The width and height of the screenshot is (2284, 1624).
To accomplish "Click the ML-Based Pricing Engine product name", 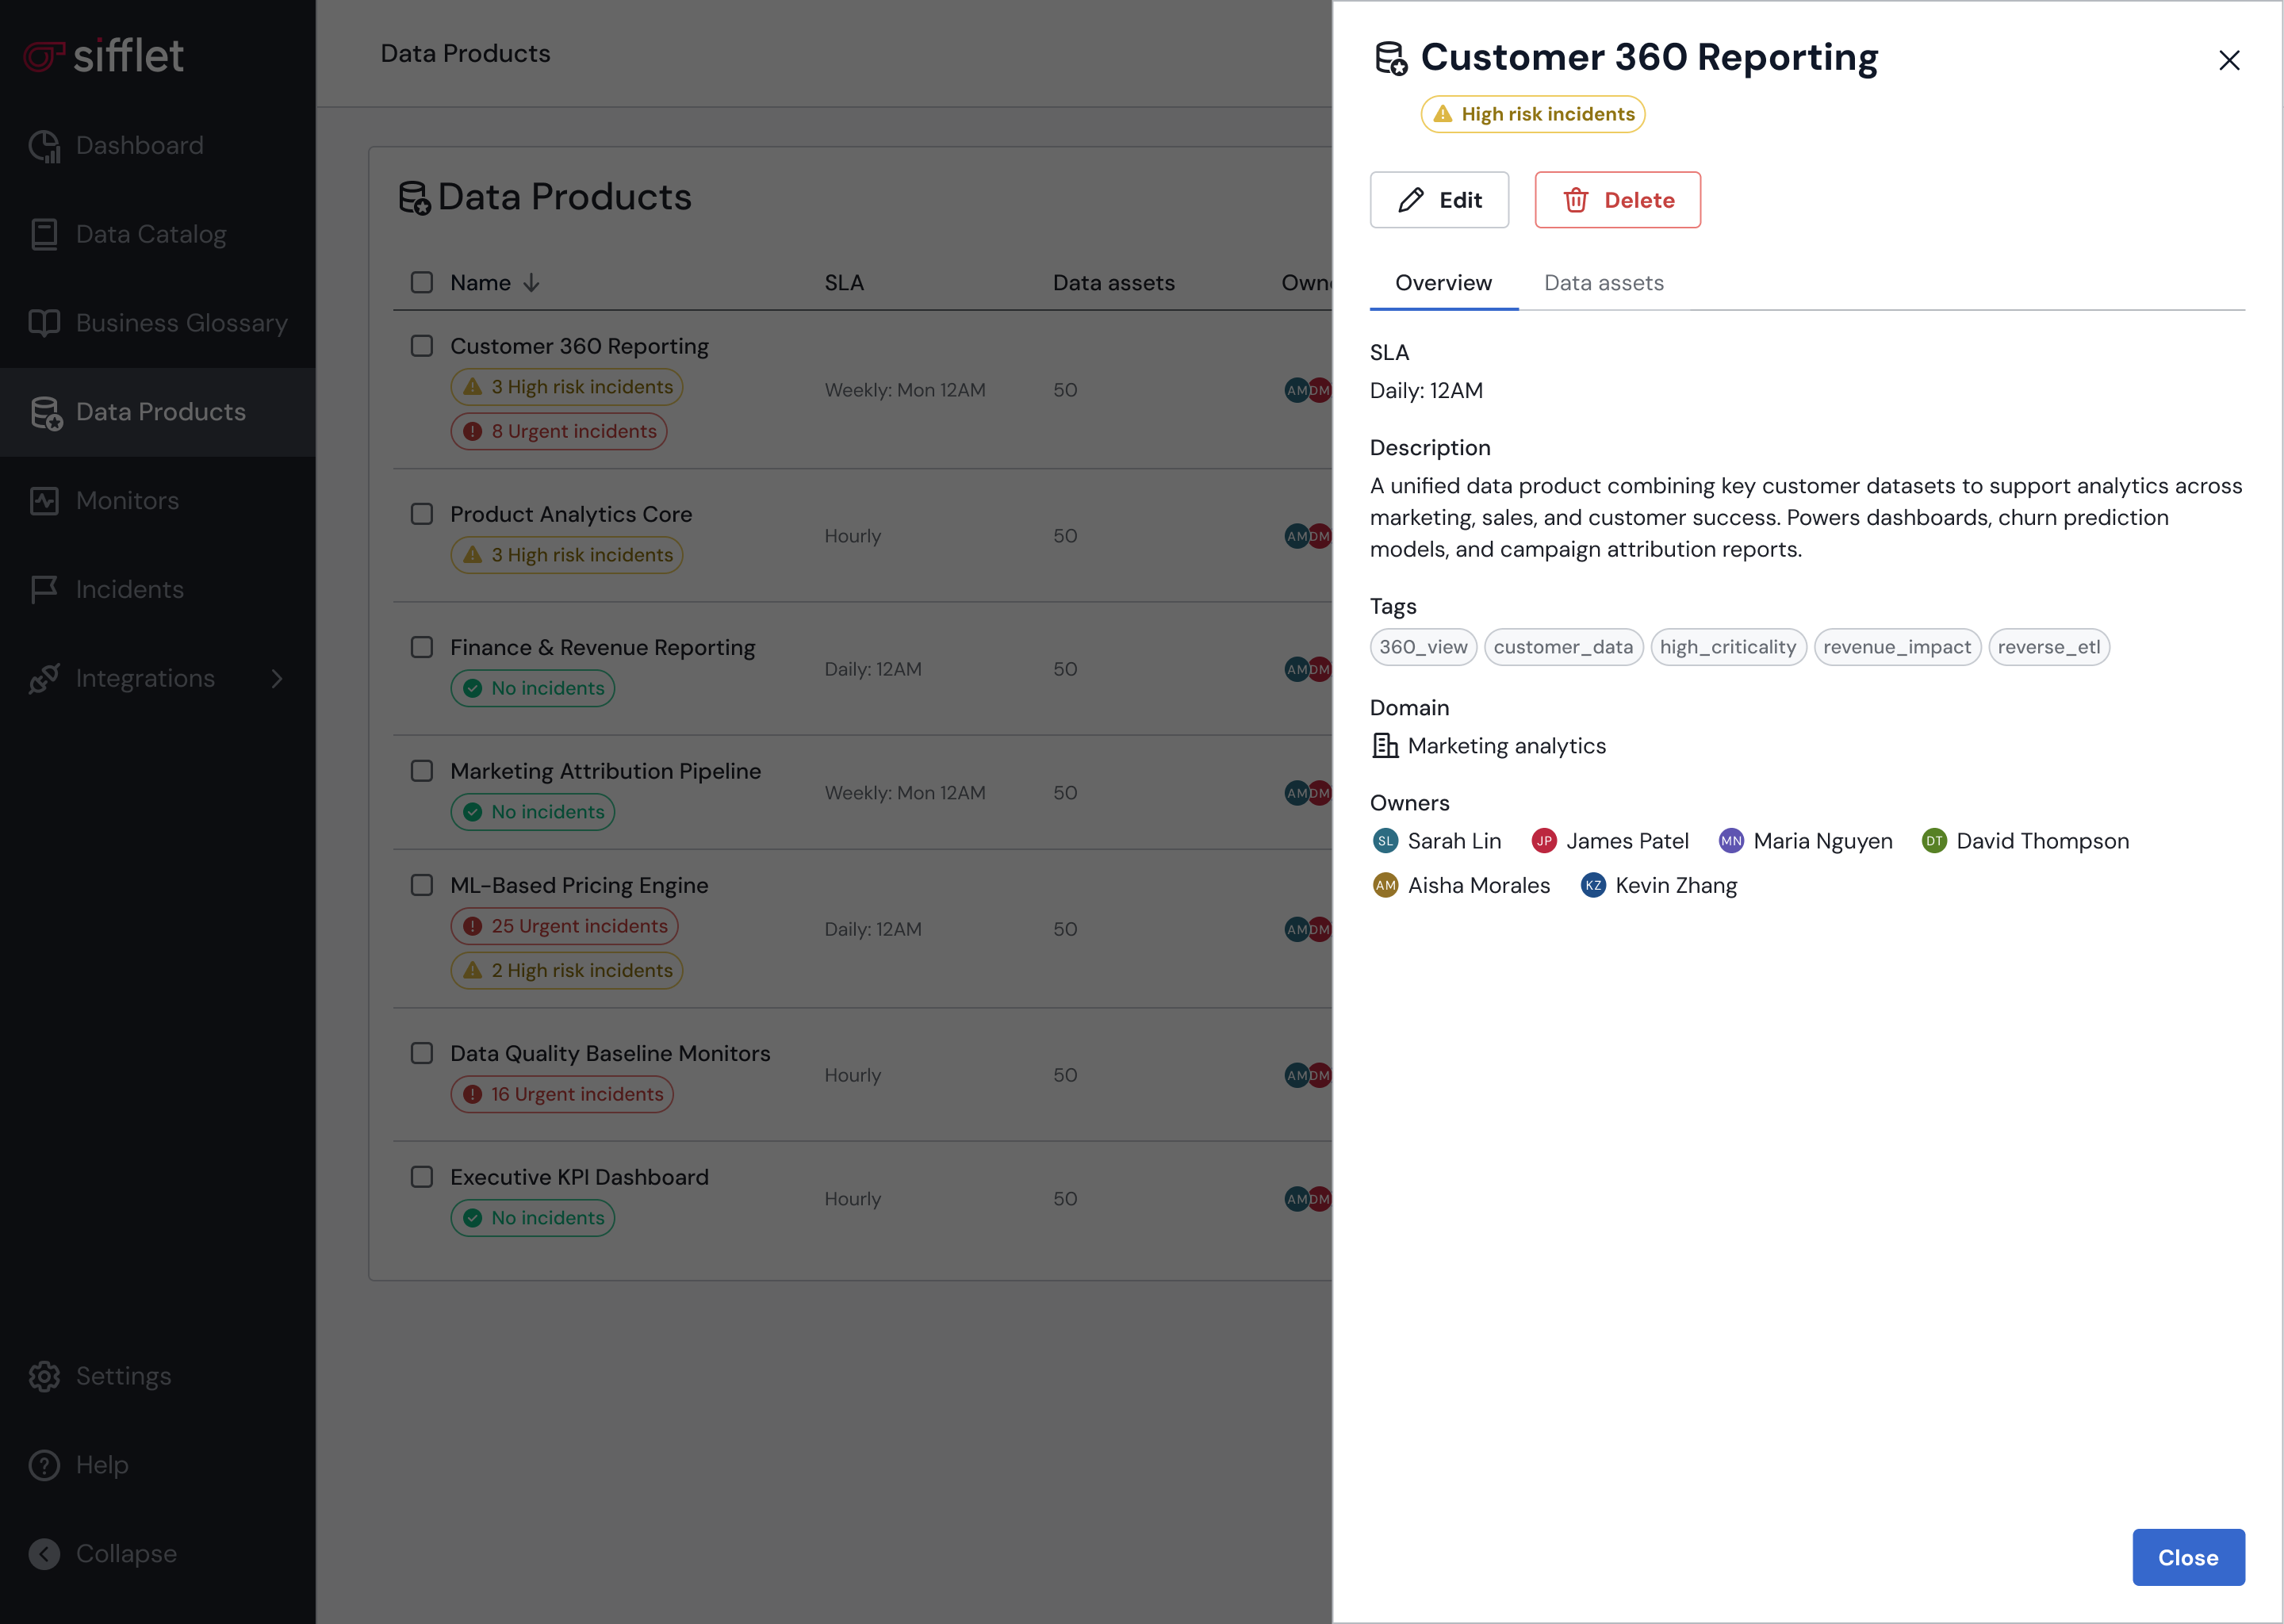I will (579, 886).
